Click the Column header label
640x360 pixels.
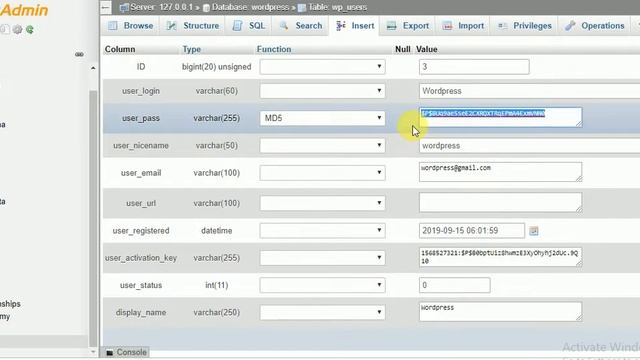pos(120,49)
